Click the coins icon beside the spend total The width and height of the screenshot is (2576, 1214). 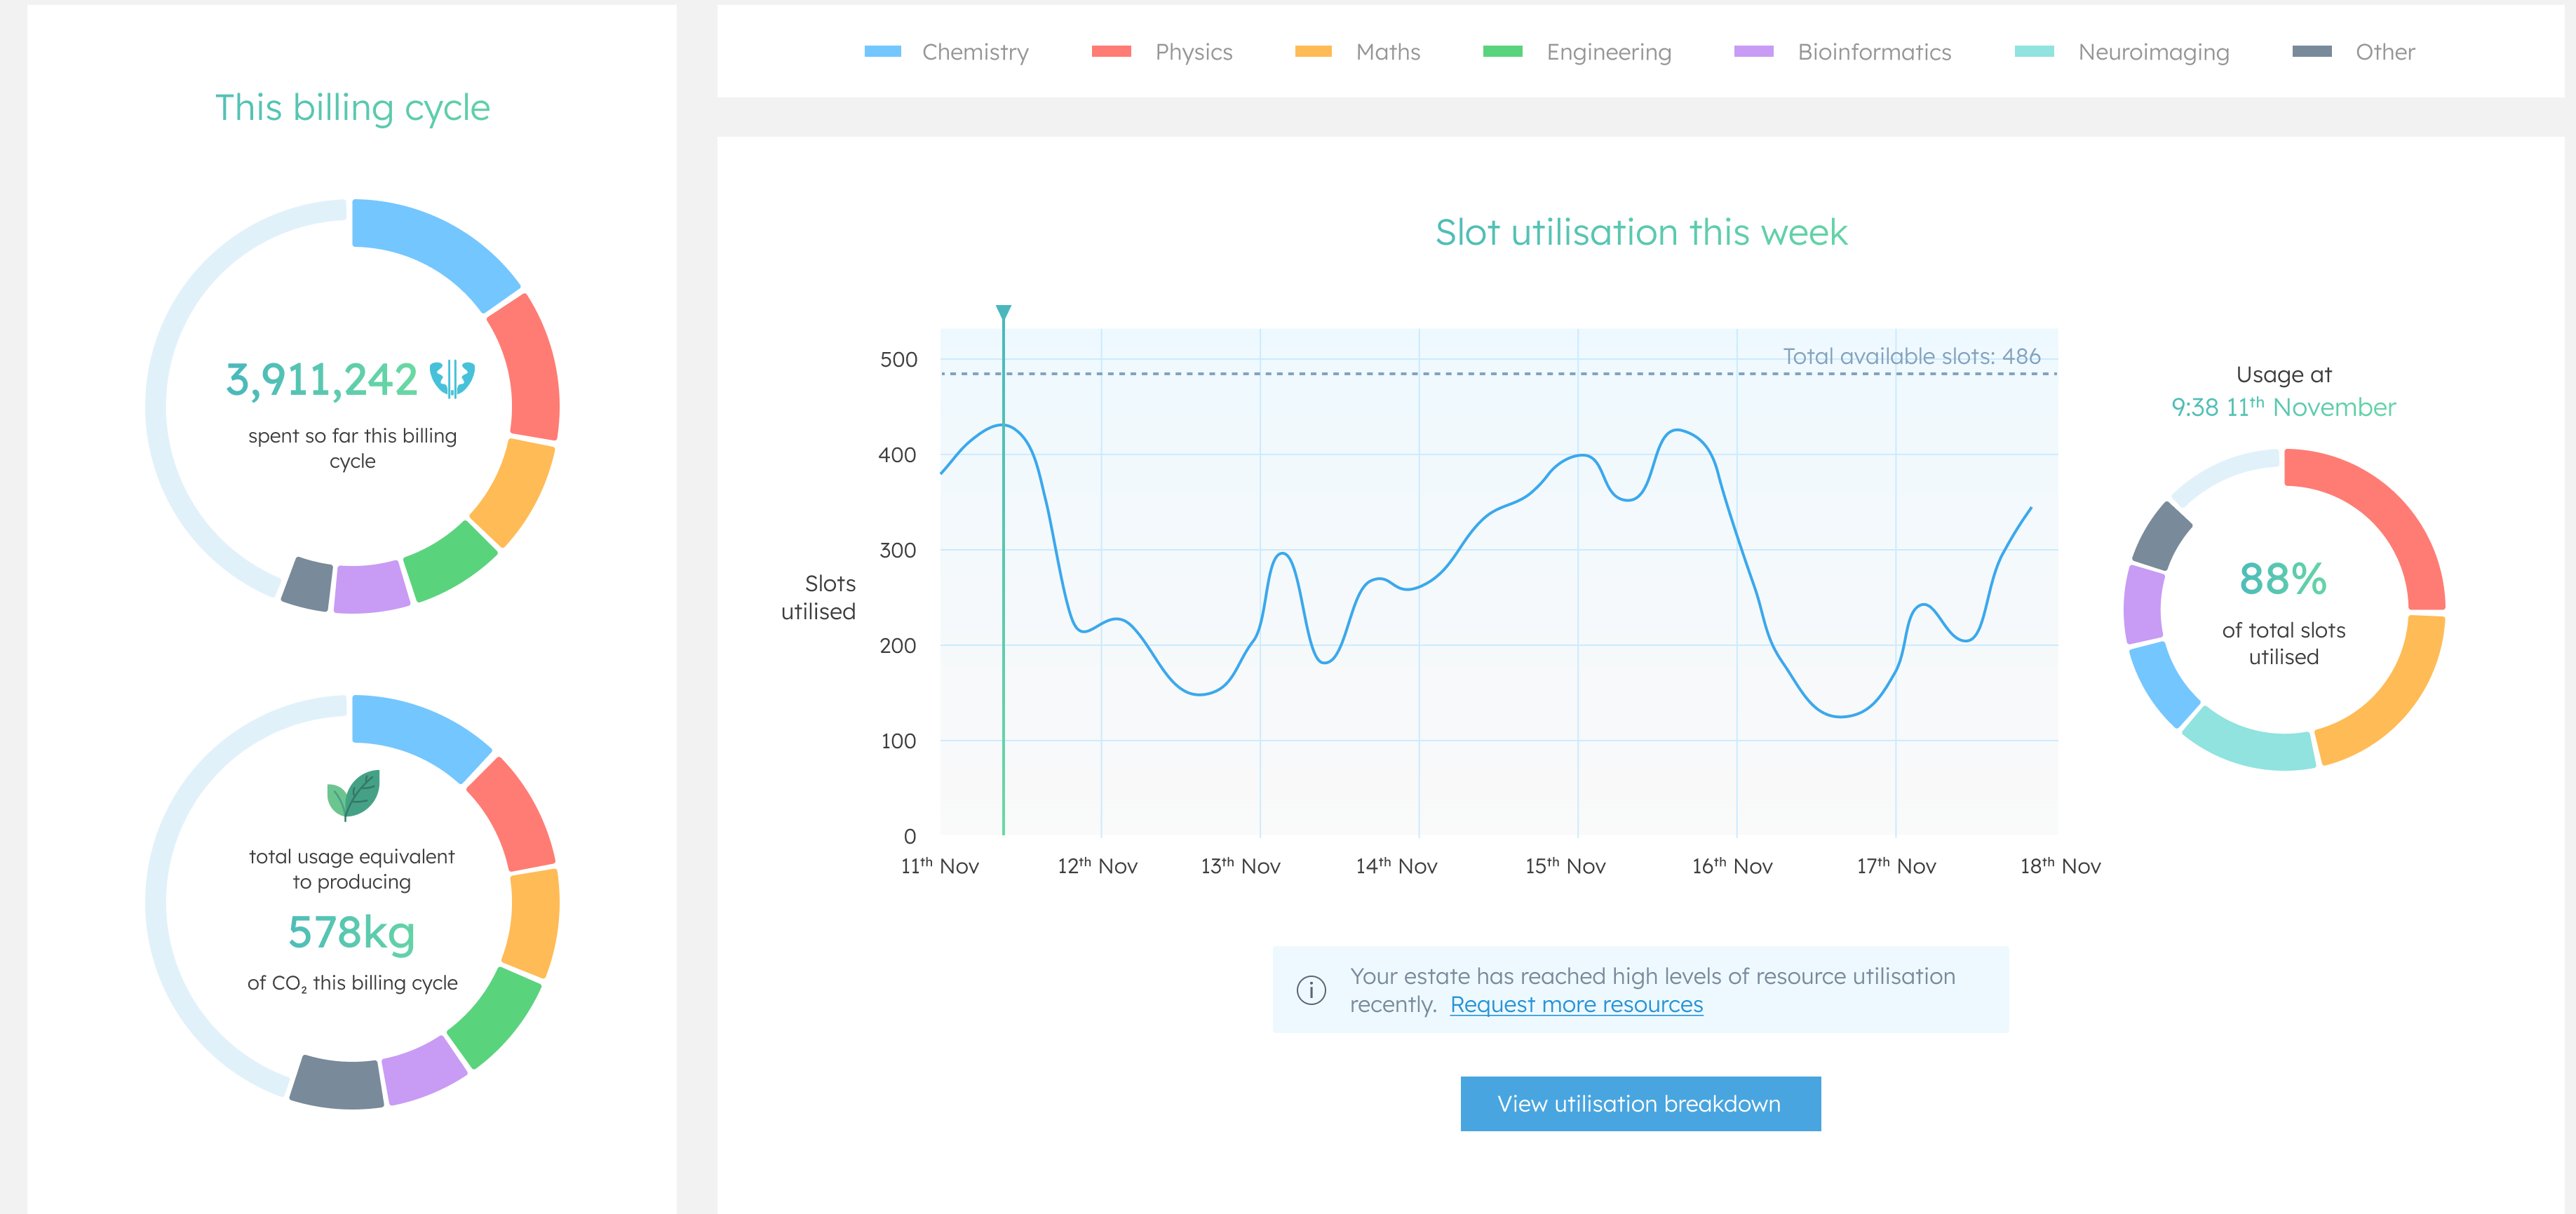[x=455, y=377]
